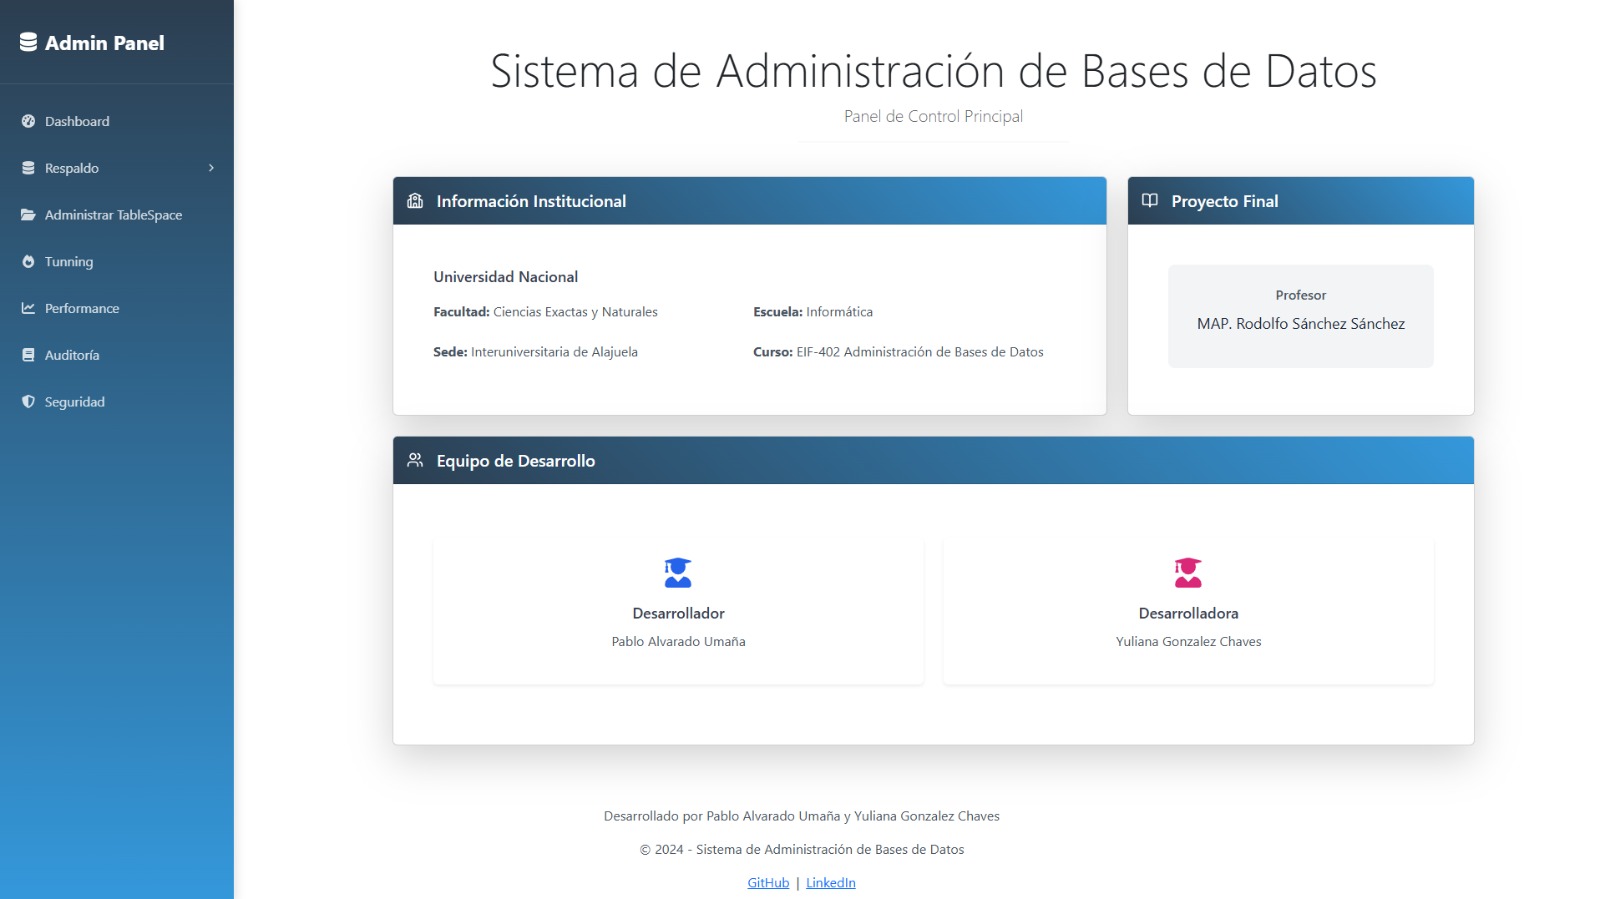The height and width of the screenshot is (899, 1600).
Task: Click the Administrar TableSpace folder icon
Action: click(28, 215)
